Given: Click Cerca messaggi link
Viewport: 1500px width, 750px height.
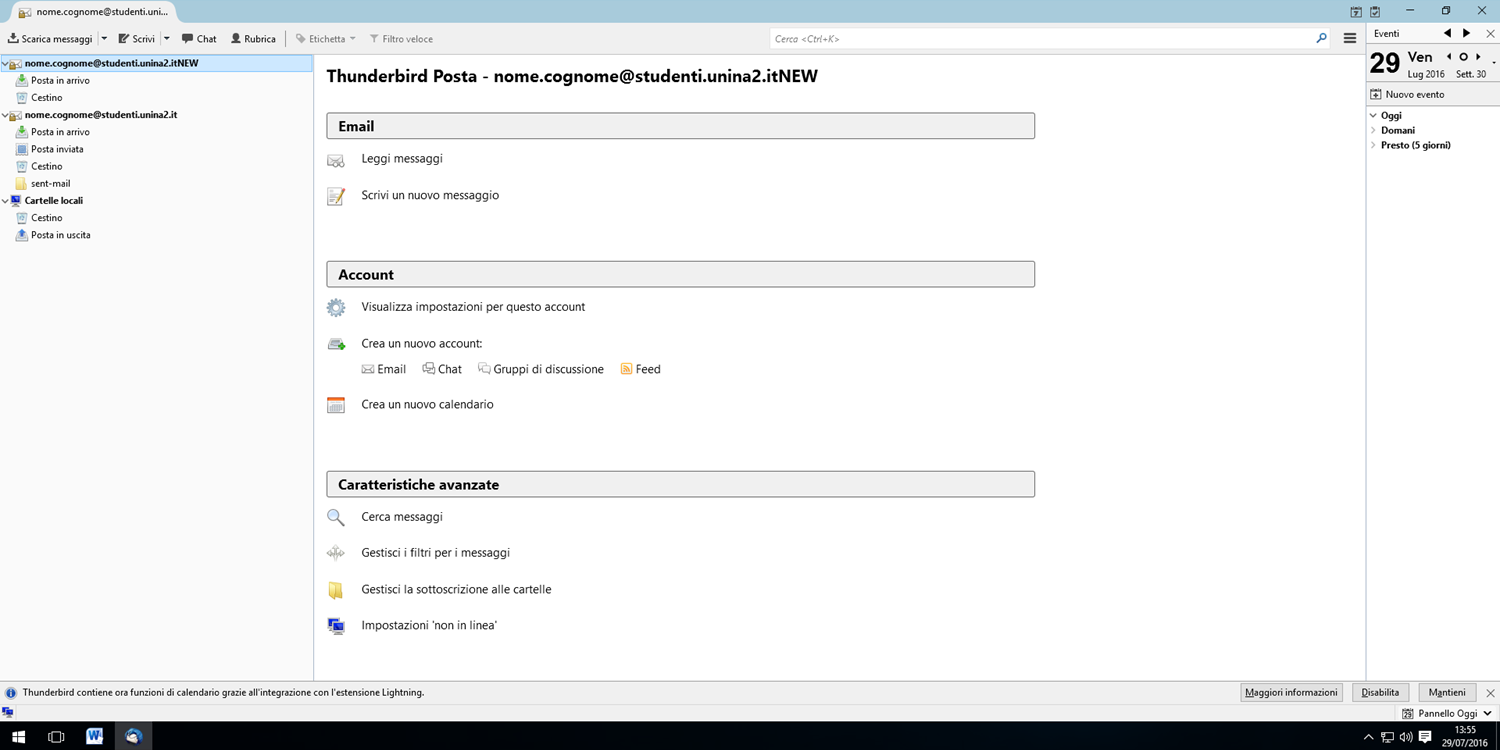Looking at the screenshot, I should (402, 517).
